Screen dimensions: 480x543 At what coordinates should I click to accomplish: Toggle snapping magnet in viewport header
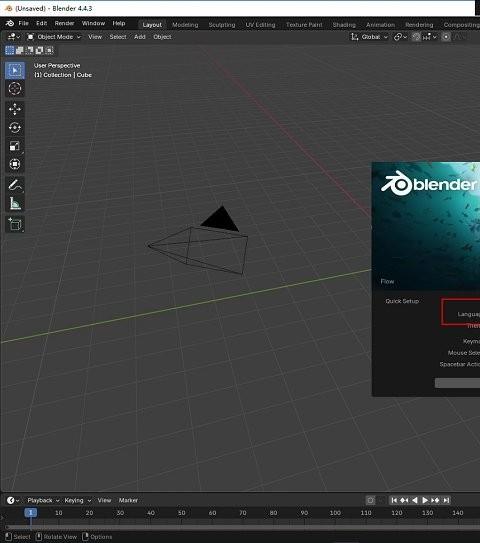[416, 37]
